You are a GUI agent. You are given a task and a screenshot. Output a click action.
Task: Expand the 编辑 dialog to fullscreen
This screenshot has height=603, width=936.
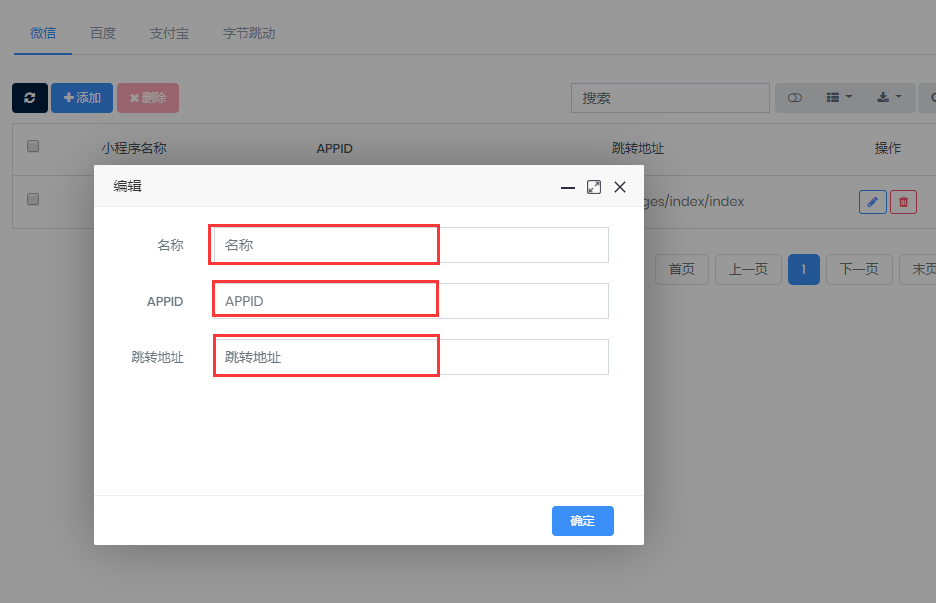[594, 186]
